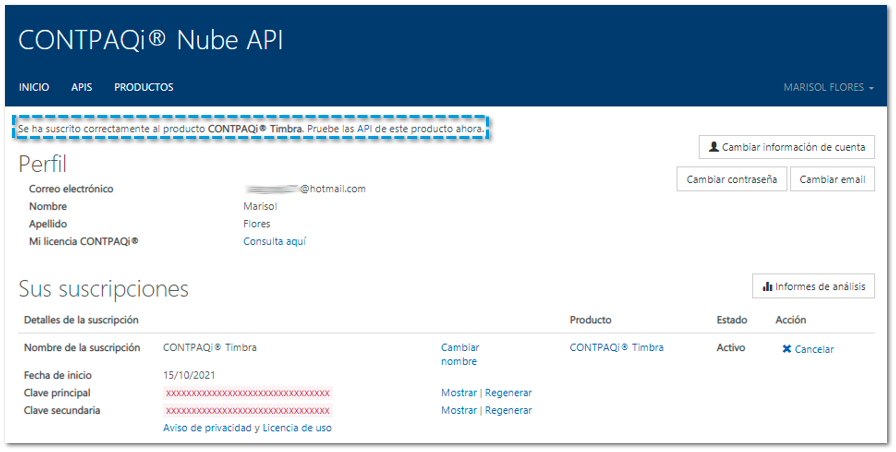Open Informes de análisis reports
This screenshot has width=896, height=452.
pyautogui.click(x=813, y=286)
